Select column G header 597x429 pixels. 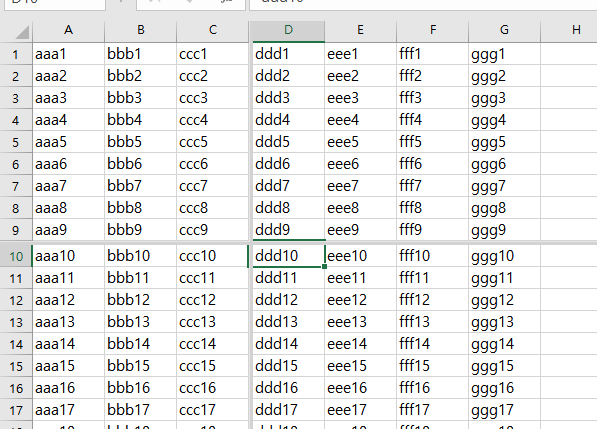pyautogui.click(x=504, y=30)
